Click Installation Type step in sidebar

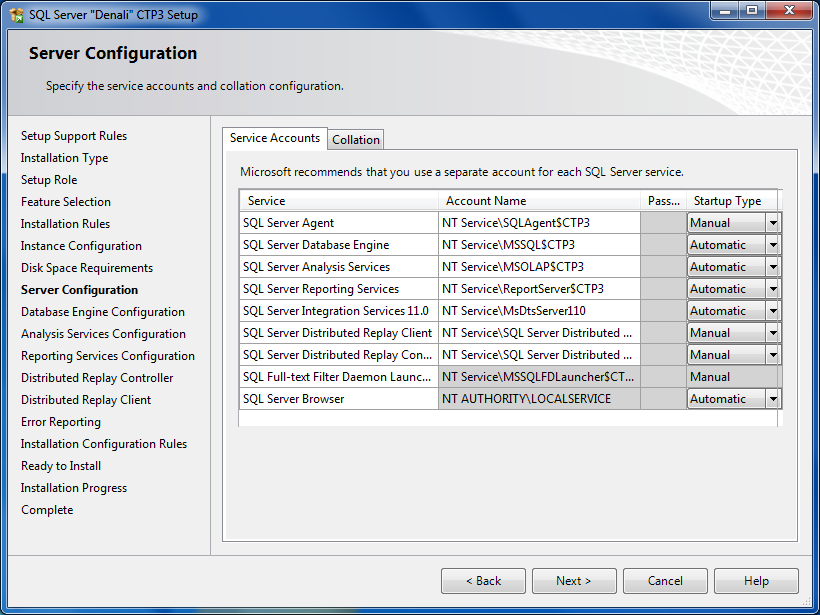[x=64, y=158]
